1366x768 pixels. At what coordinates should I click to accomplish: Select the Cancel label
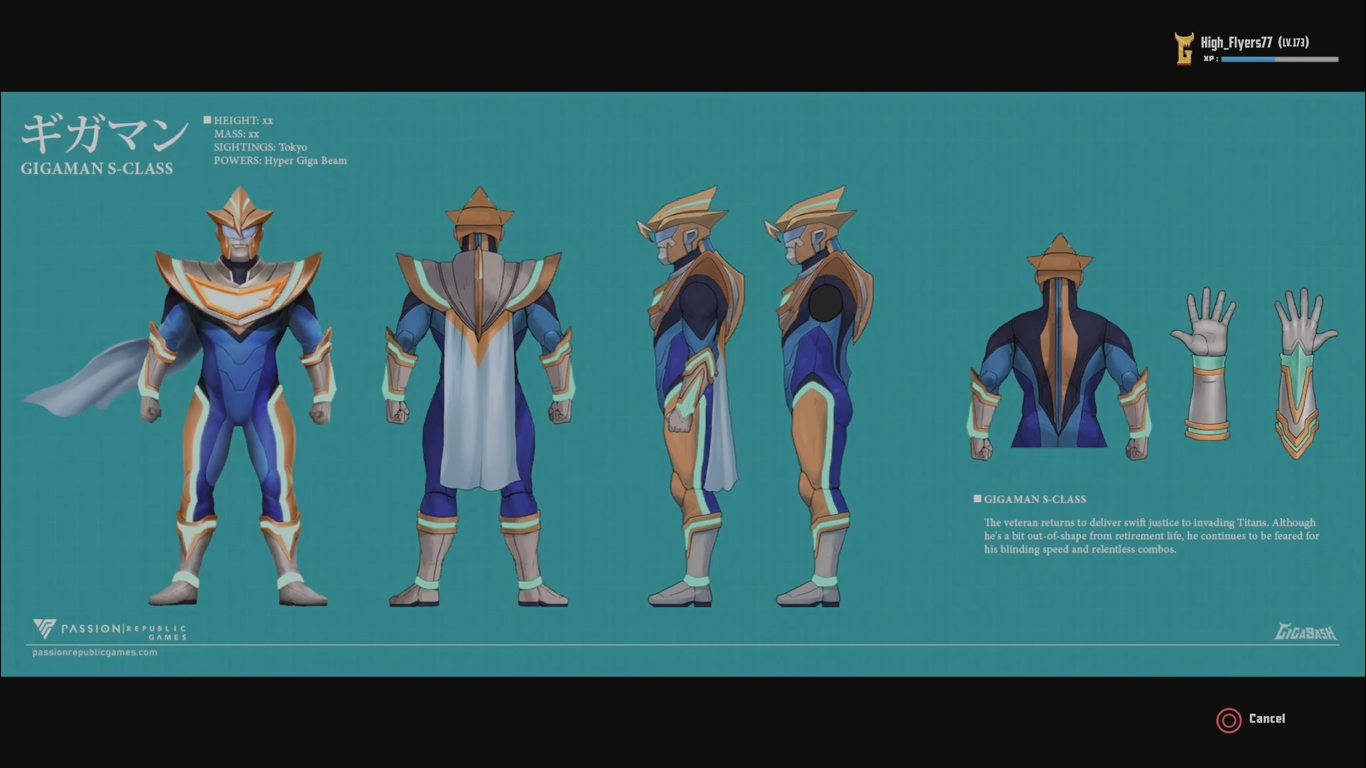[1267, 719]
